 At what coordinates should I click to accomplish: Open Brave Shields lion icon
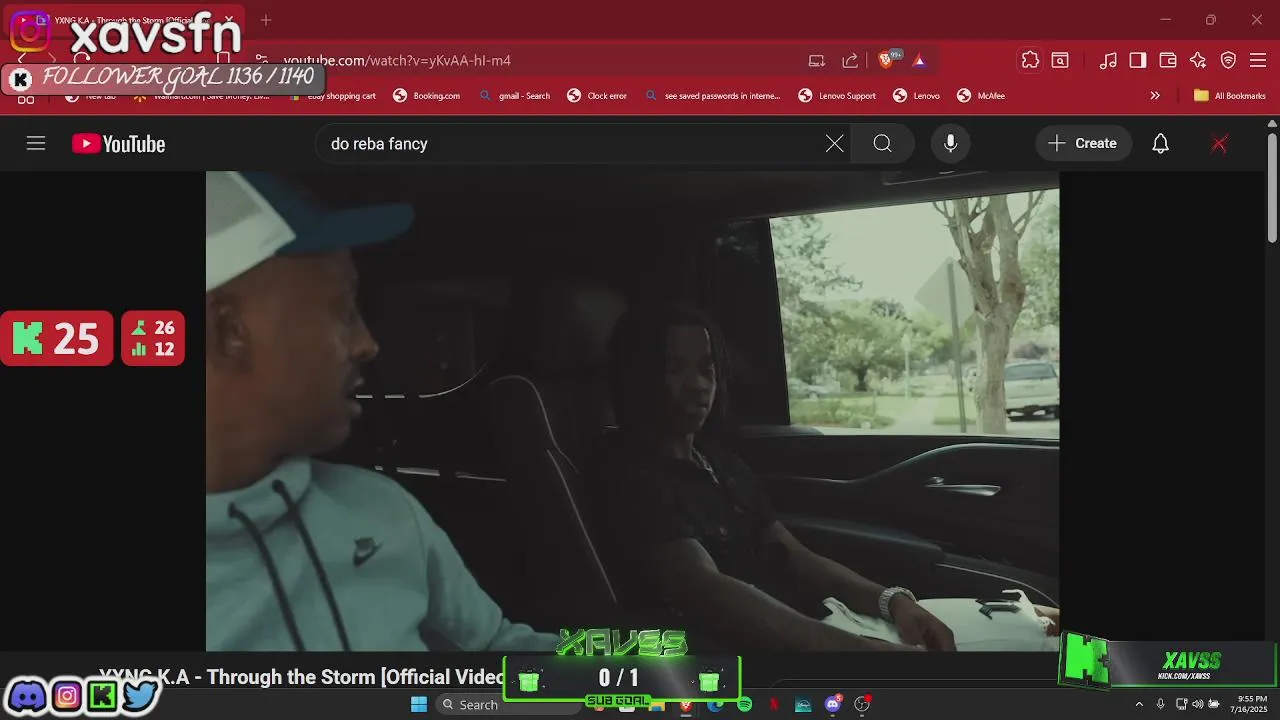(886, 60)
